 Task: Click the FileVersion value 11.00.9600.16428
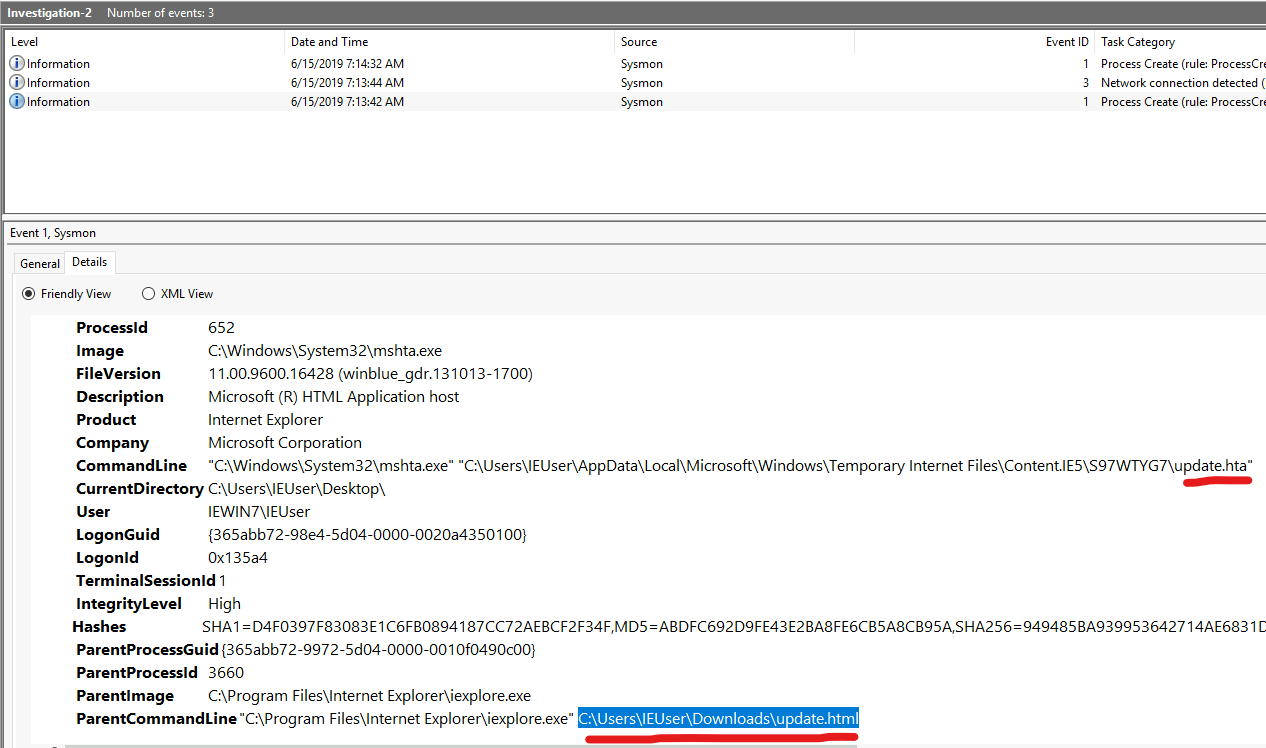pos(370,374)
